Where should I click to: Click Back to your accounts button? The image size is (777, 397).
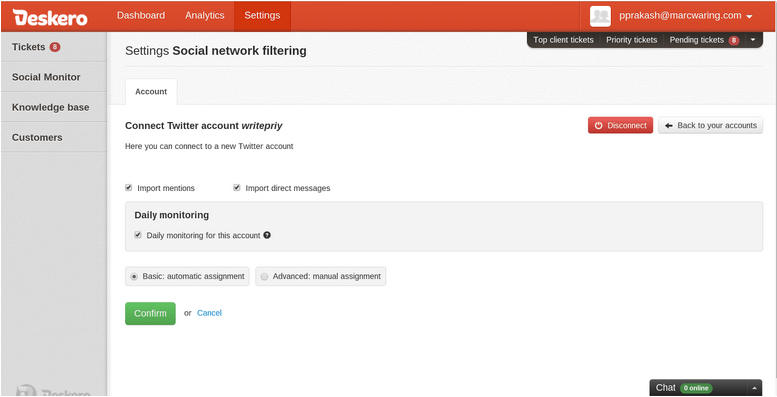pos(711,125)
